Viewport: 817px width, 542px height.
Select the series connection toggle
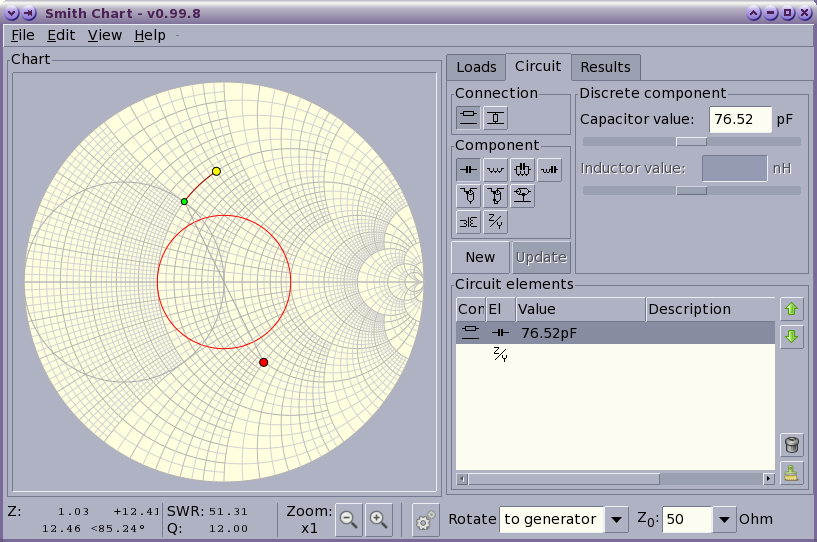pyautogui.click(x=468, y=117)
